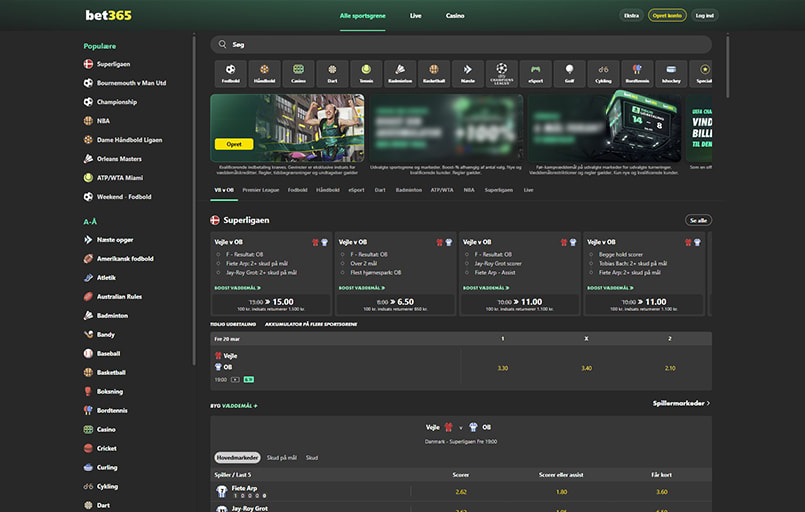Open Bandy in the sidebar

pyautogui.click(x=106, y=335)
